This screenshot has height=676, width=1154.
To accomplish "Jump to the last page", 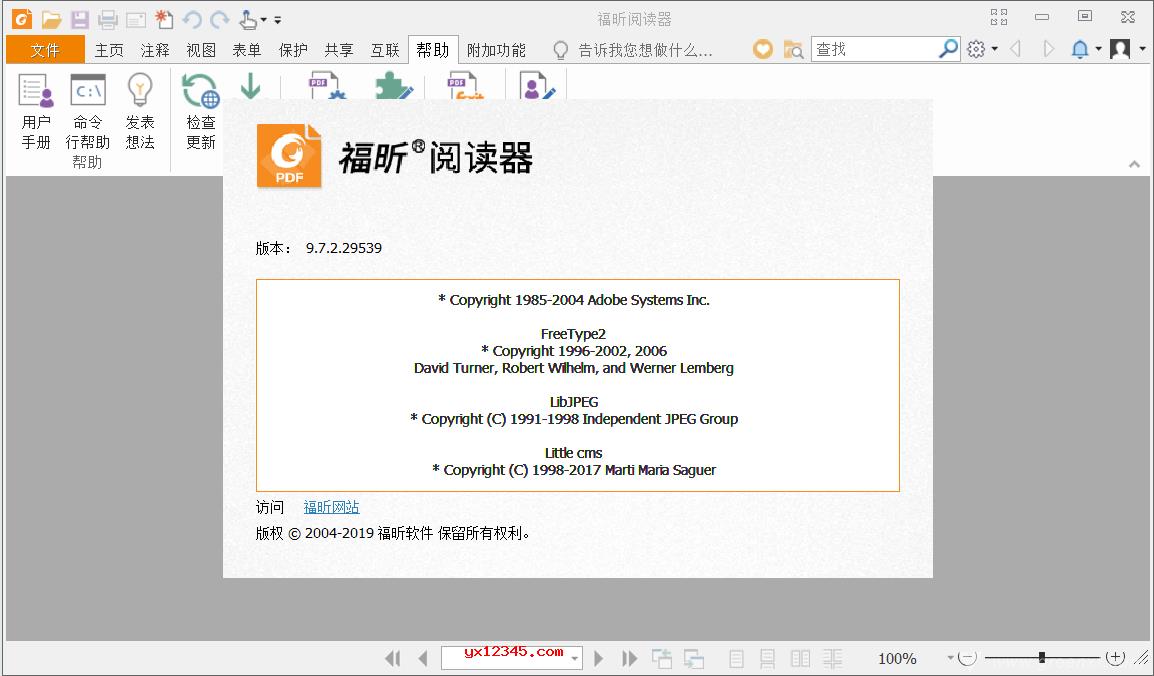I will pyautogui.click(x=629, y=658).
